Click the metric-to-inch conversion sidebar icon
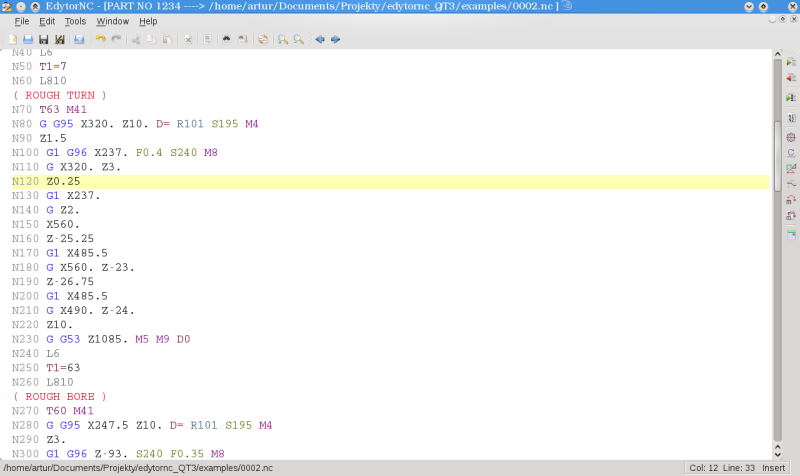The width and height of the screenshot is (800, 476). click(791, 215)
